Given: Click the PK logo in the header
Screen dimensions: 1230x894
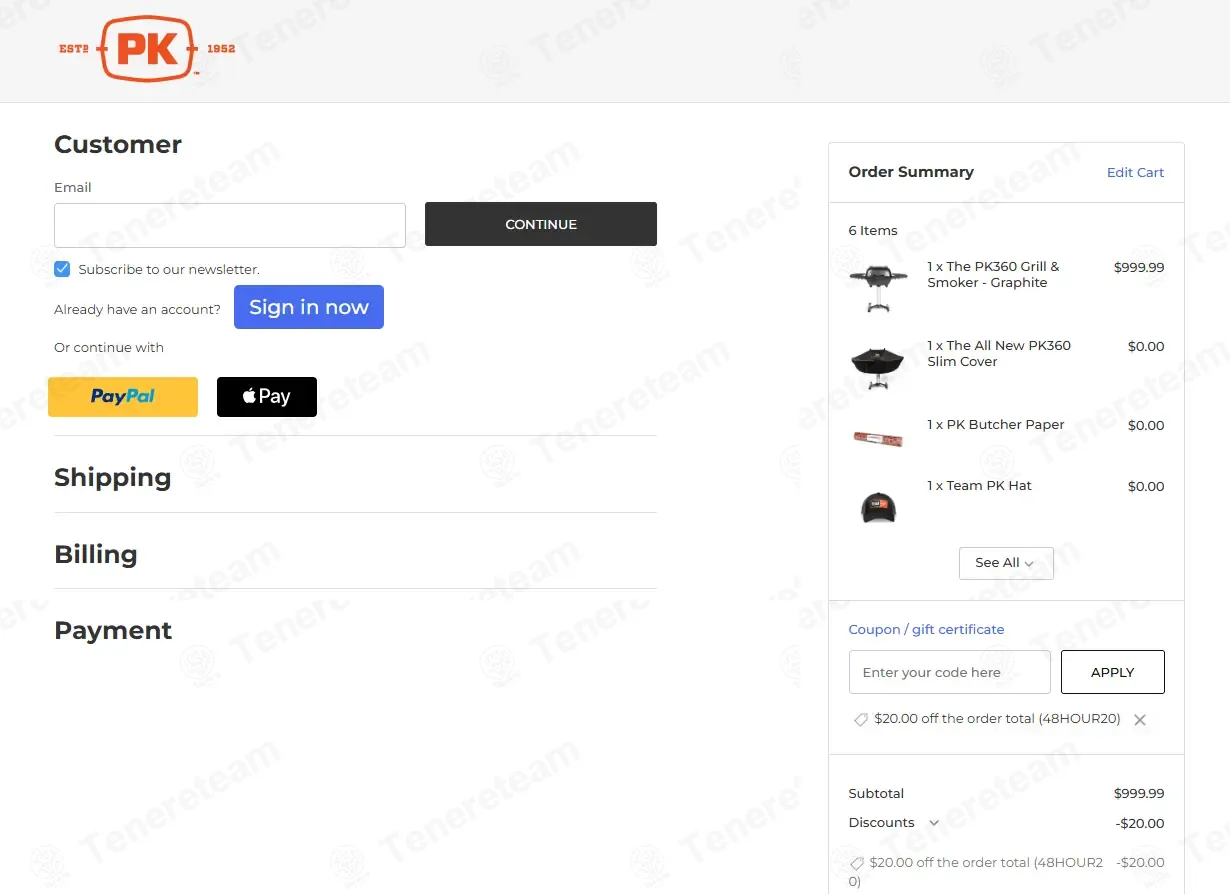Looking at the screenshot, I should 147,48.
